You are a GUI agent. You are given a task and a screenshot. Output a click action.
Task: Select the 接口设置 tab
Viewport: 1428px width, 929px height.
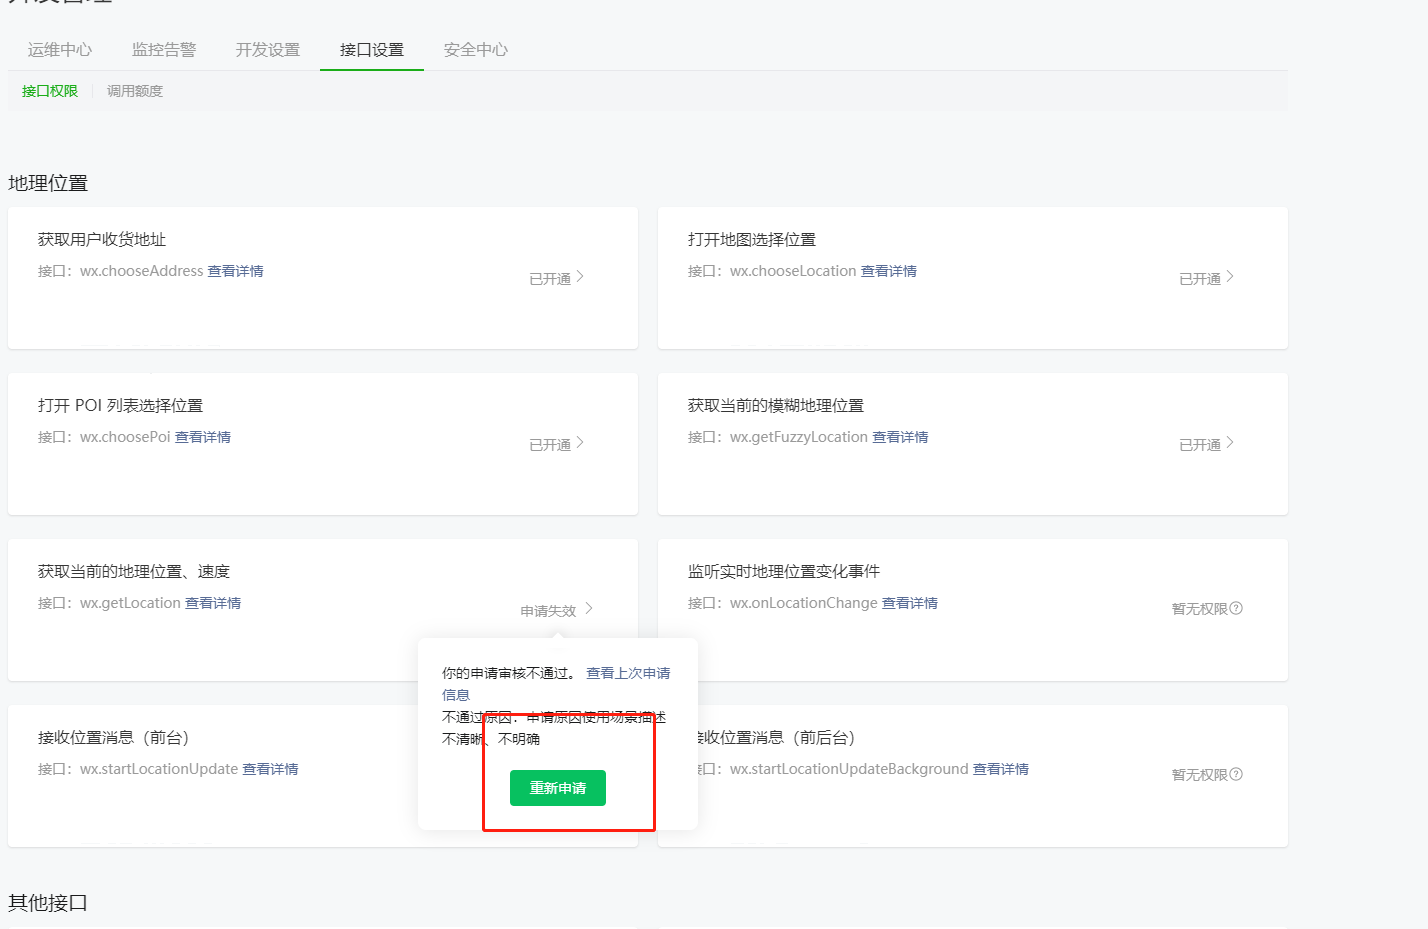[x=372, y=50]
